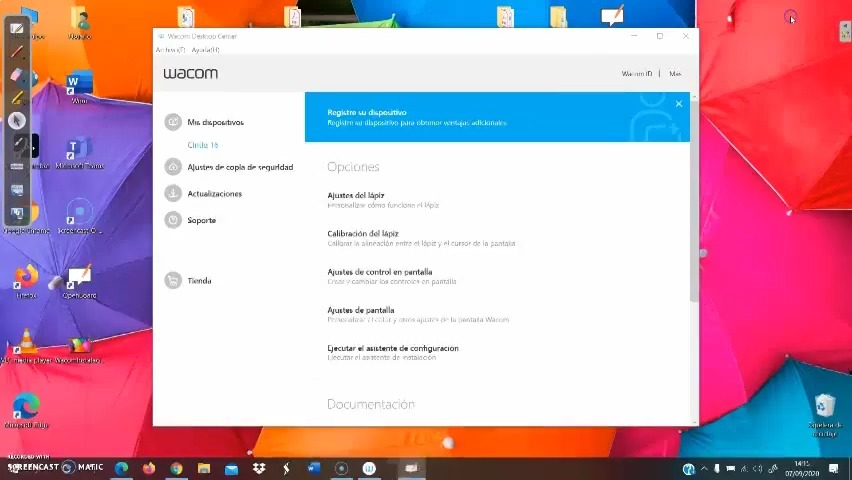Screen dimensions: 852x480
Task: Run Ejecutar el asistente de configuración
Action: [392, 348]
